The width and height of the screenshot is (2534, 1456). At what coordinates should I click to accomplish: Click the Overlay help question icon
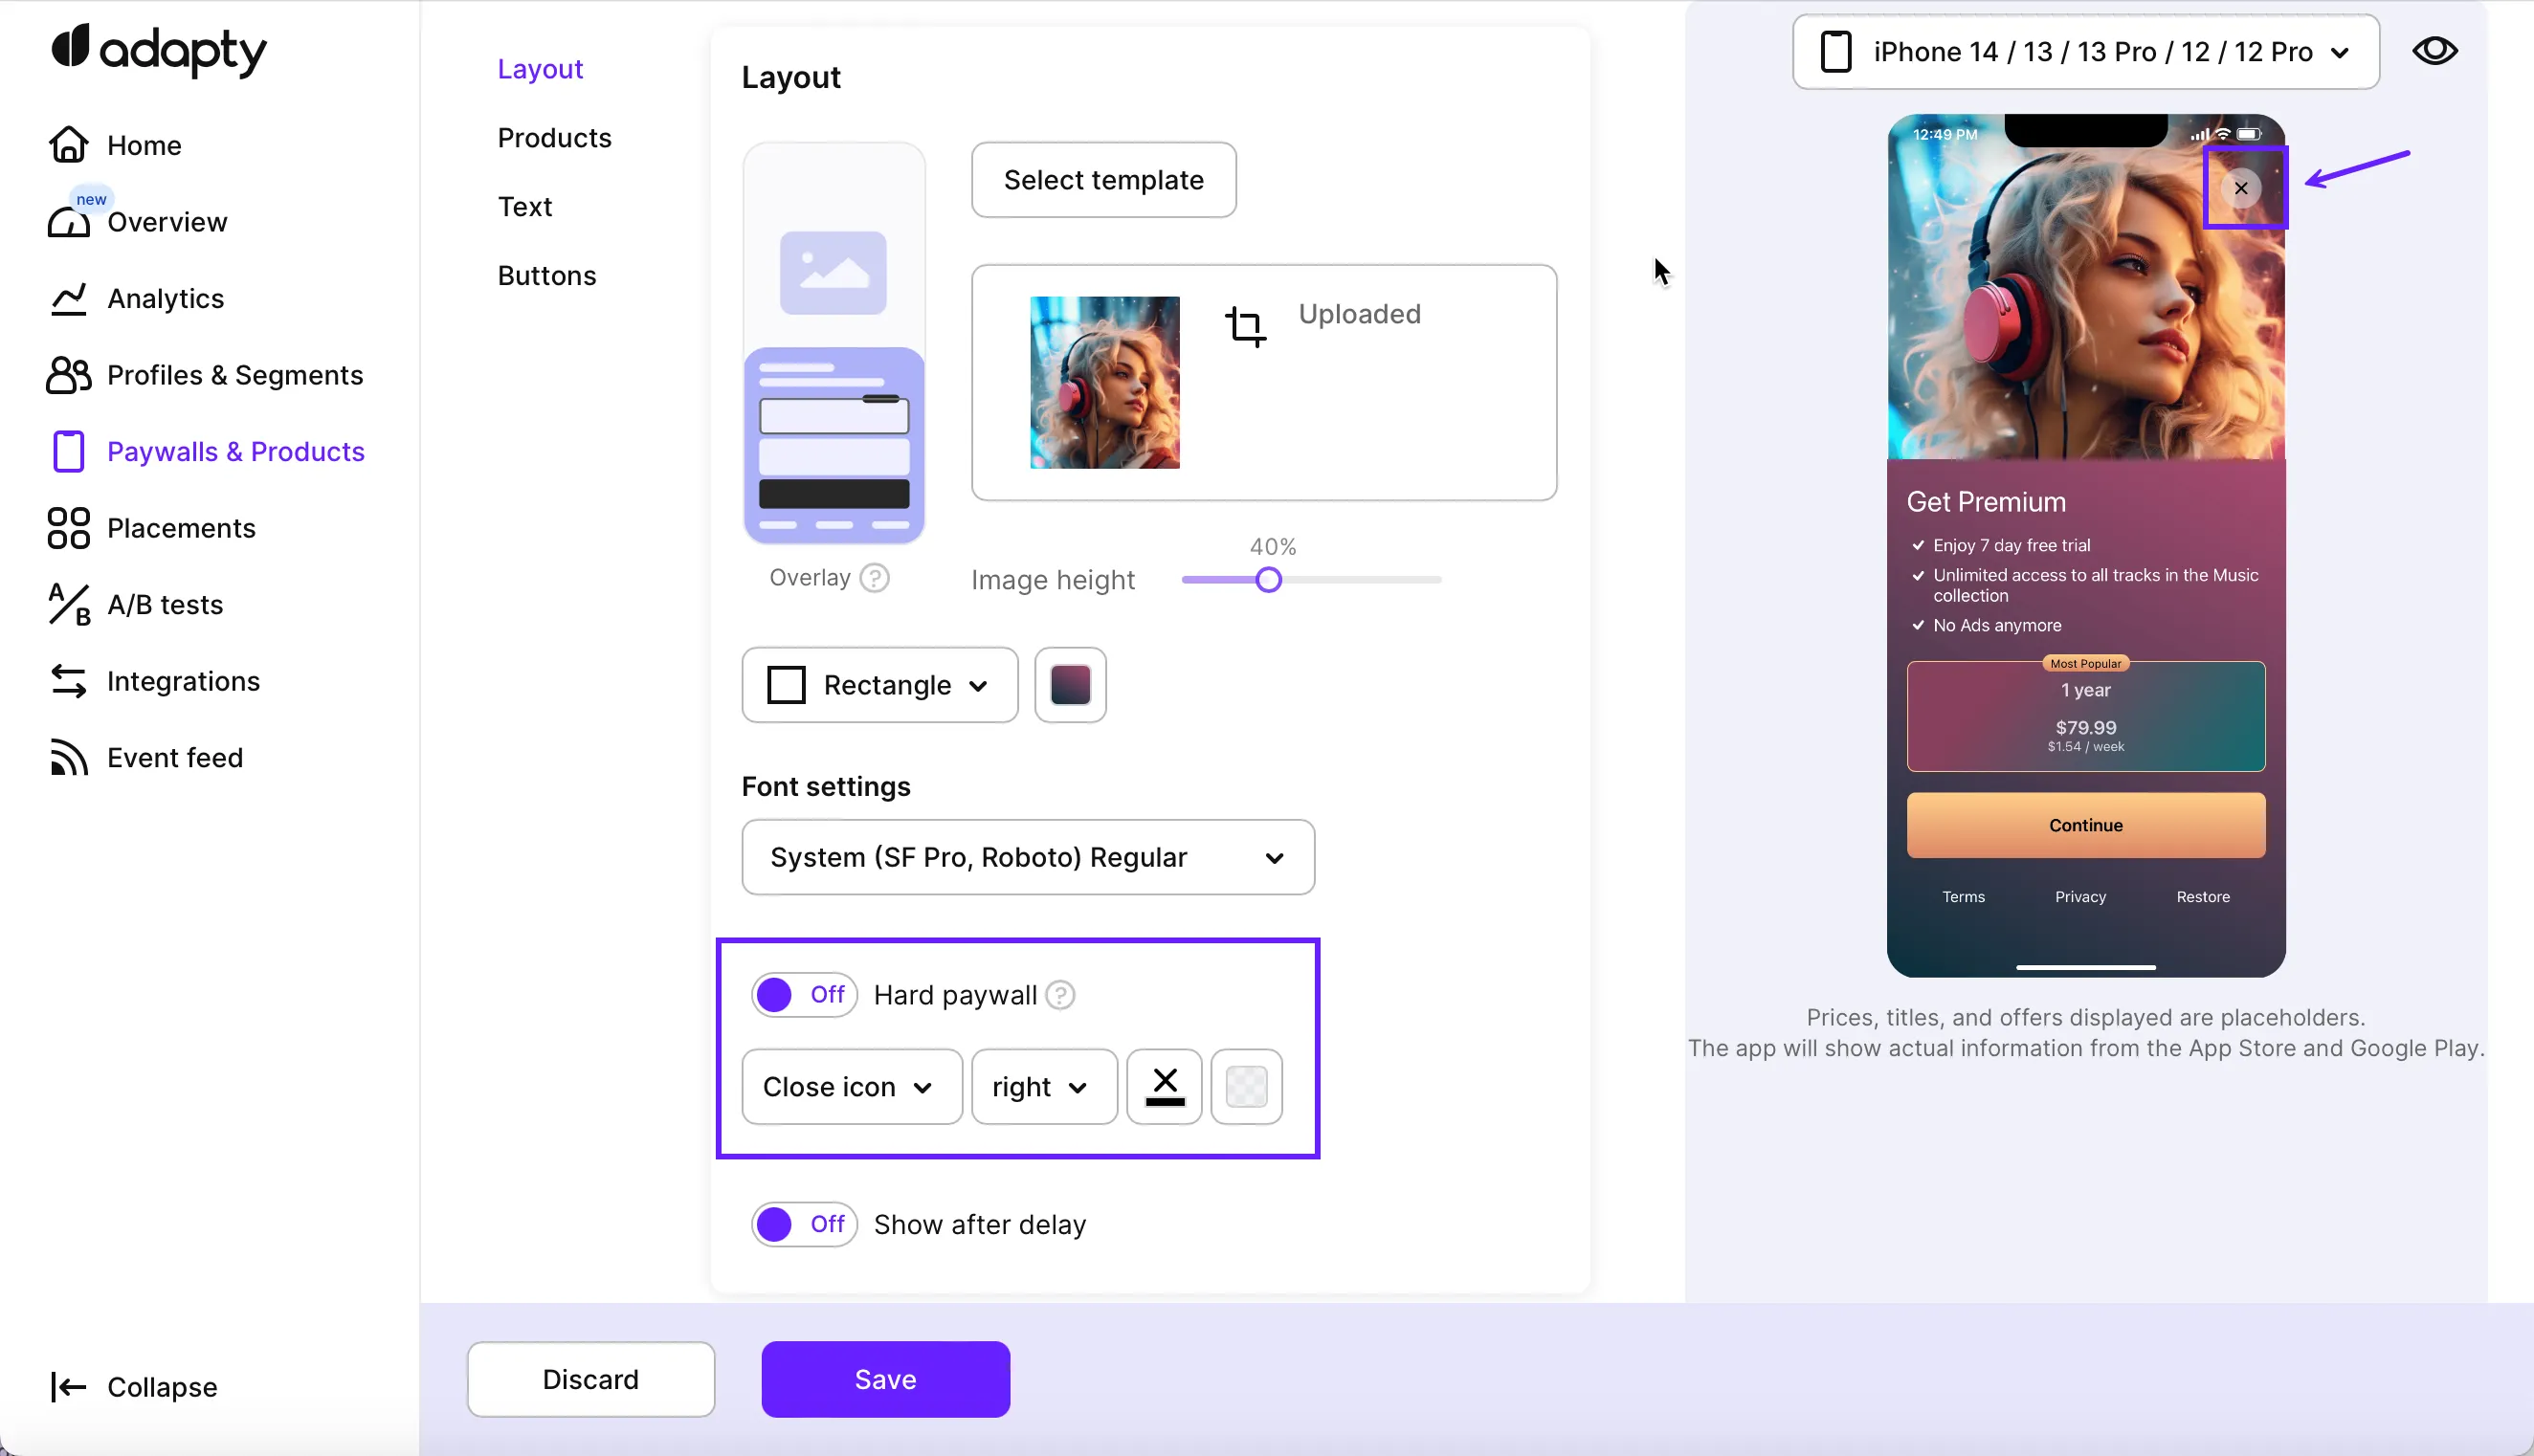[875, 578]
